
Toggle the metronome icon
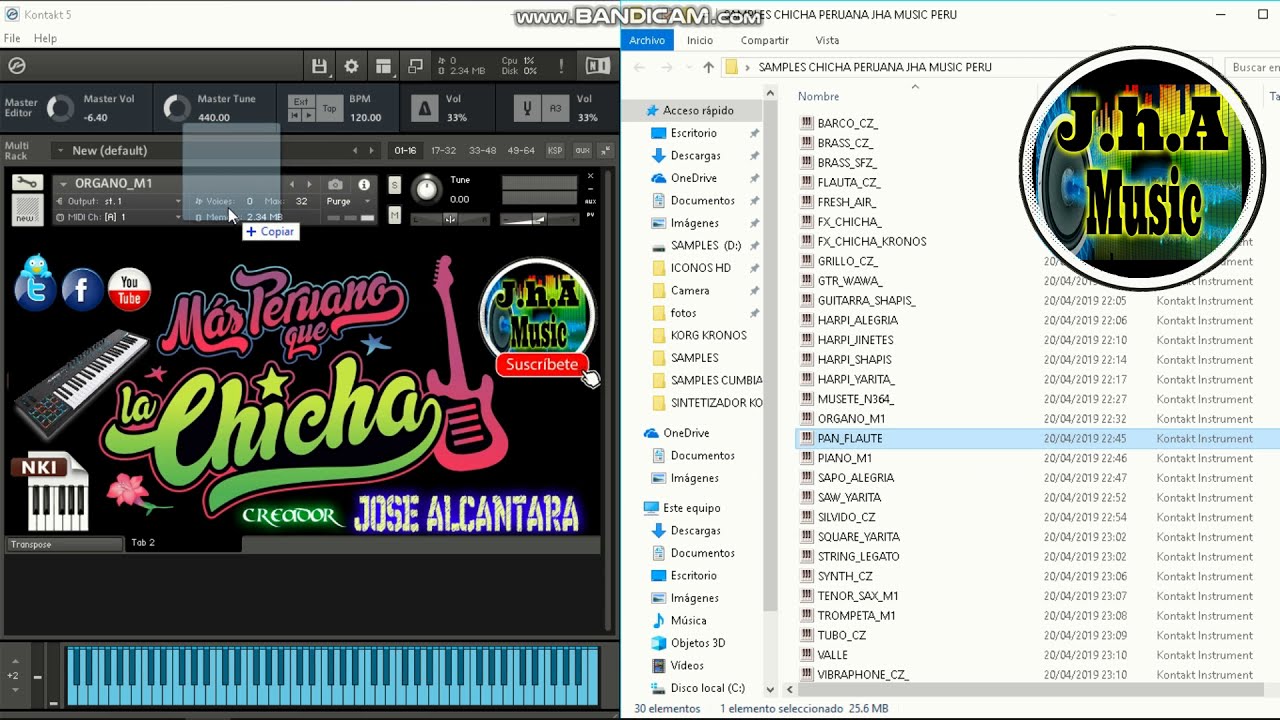(x=424, y=108)
